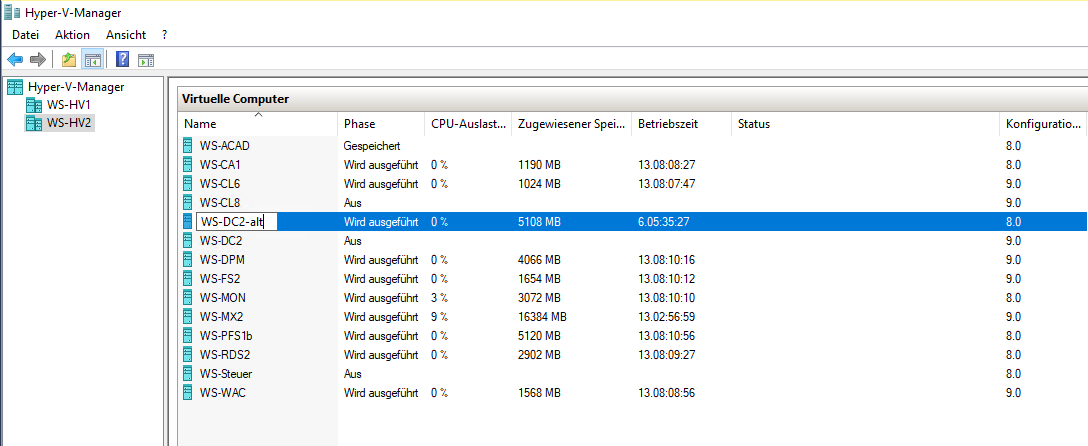
Task: Click the server icon beside WS-HV1 in tree
Action: 33,105
